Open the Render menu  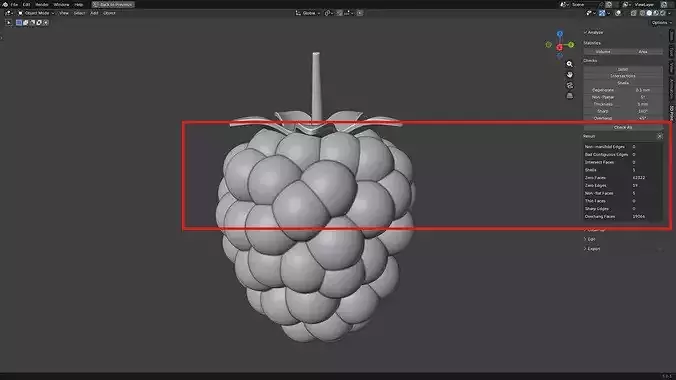(42, 4)
